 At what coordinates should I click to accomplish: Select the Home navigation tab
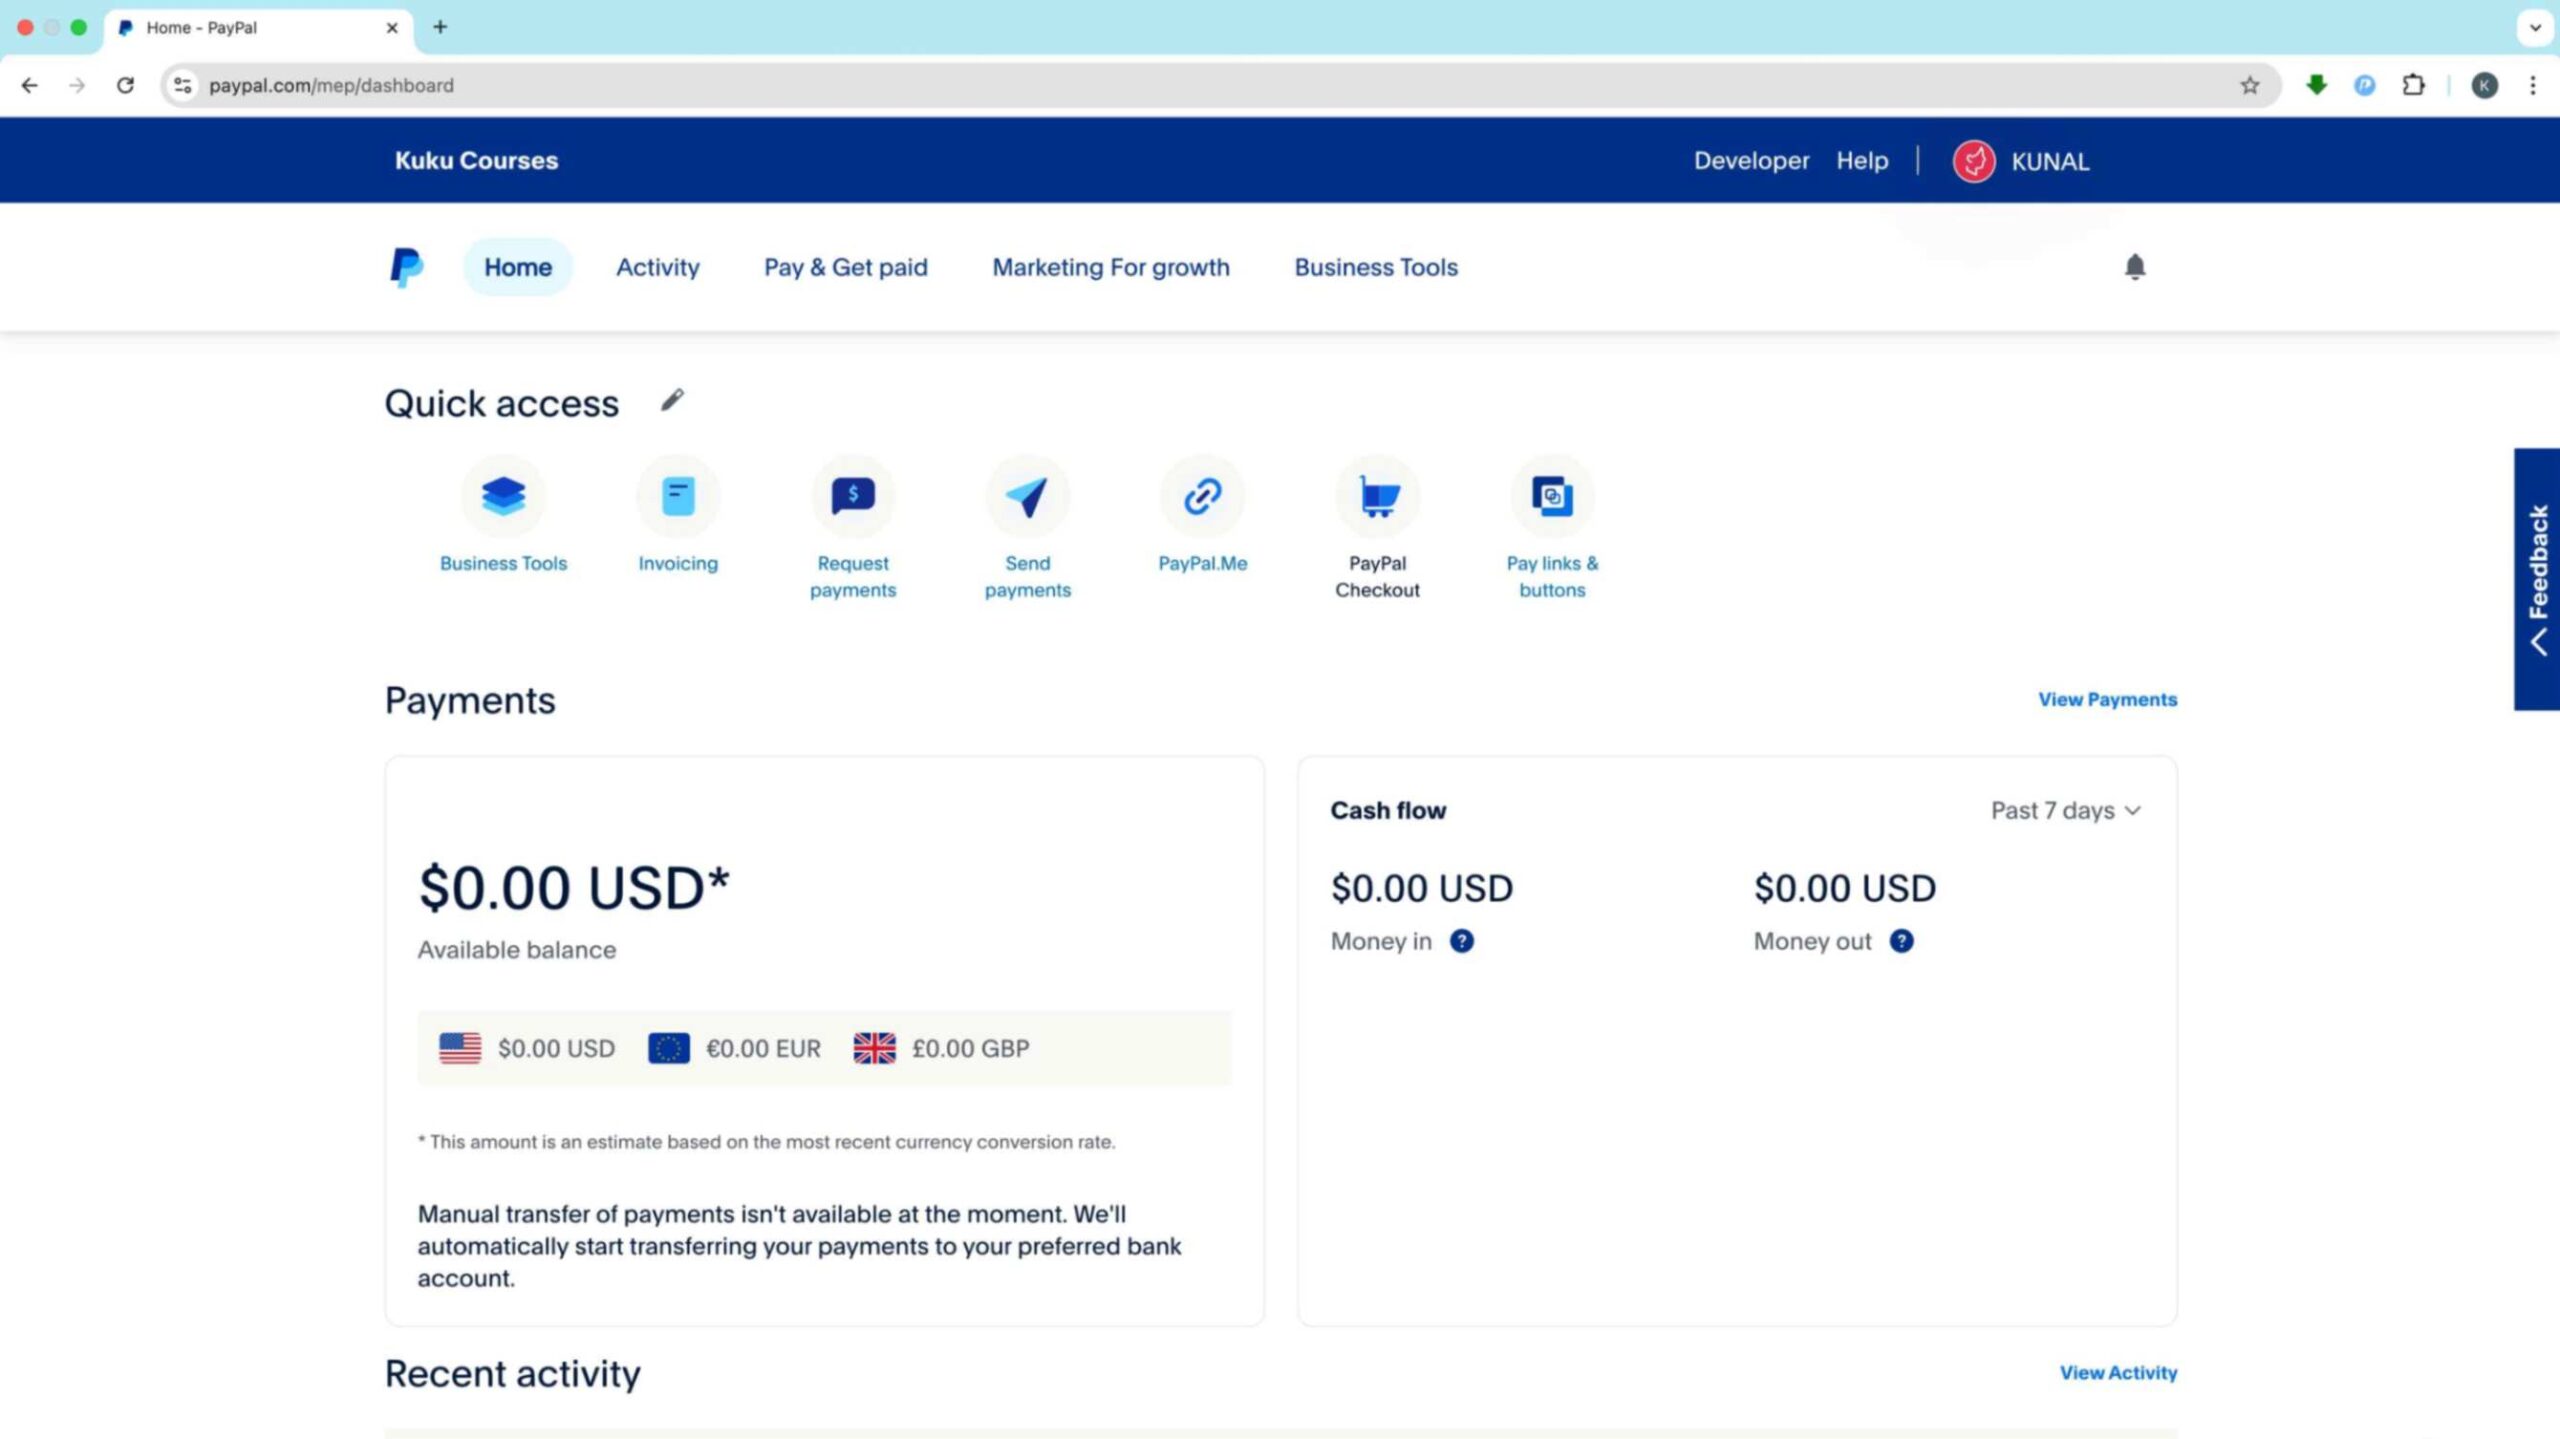(x=518, y=267)
